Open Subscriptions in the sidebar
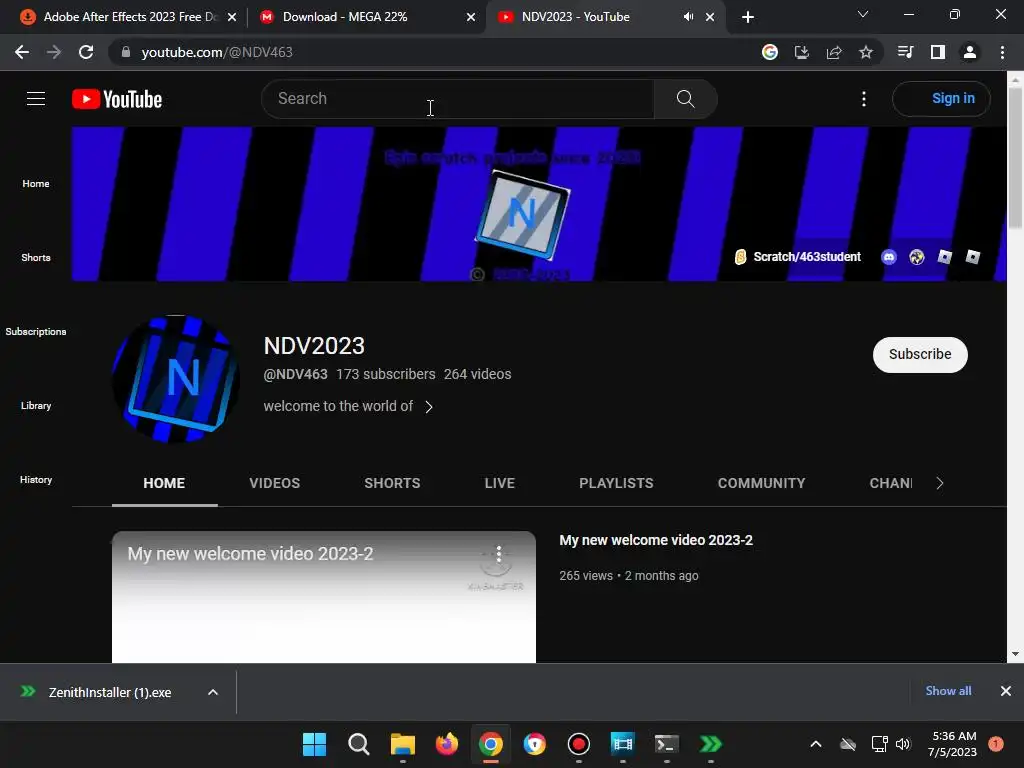 pos(36,331)
